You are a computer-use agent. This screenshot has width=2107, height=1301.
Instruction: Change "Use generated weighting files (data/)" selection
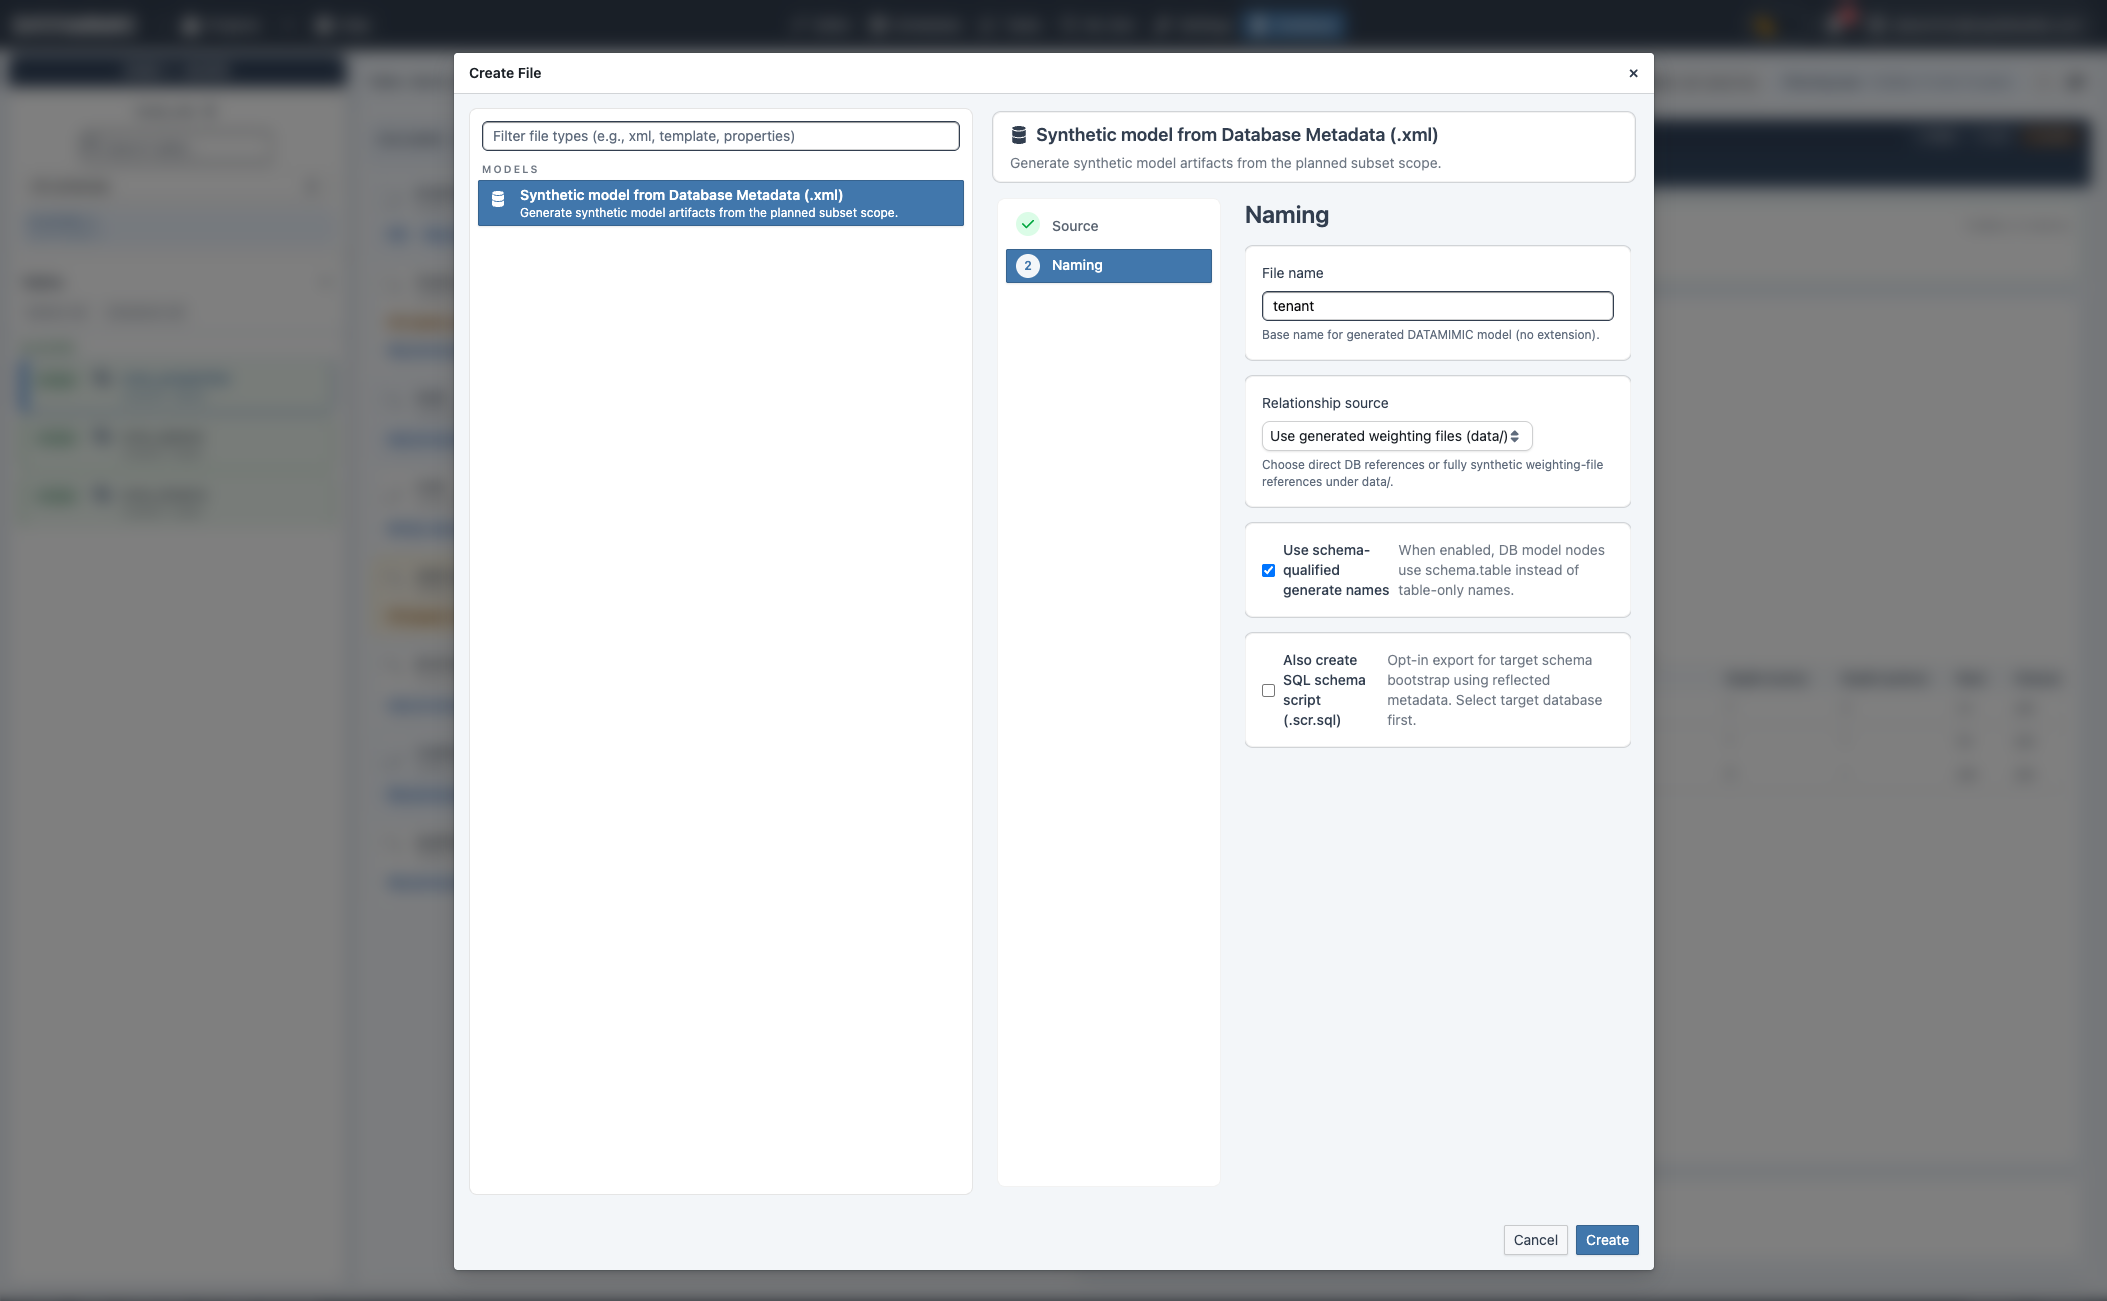[x=1396, y=436]
